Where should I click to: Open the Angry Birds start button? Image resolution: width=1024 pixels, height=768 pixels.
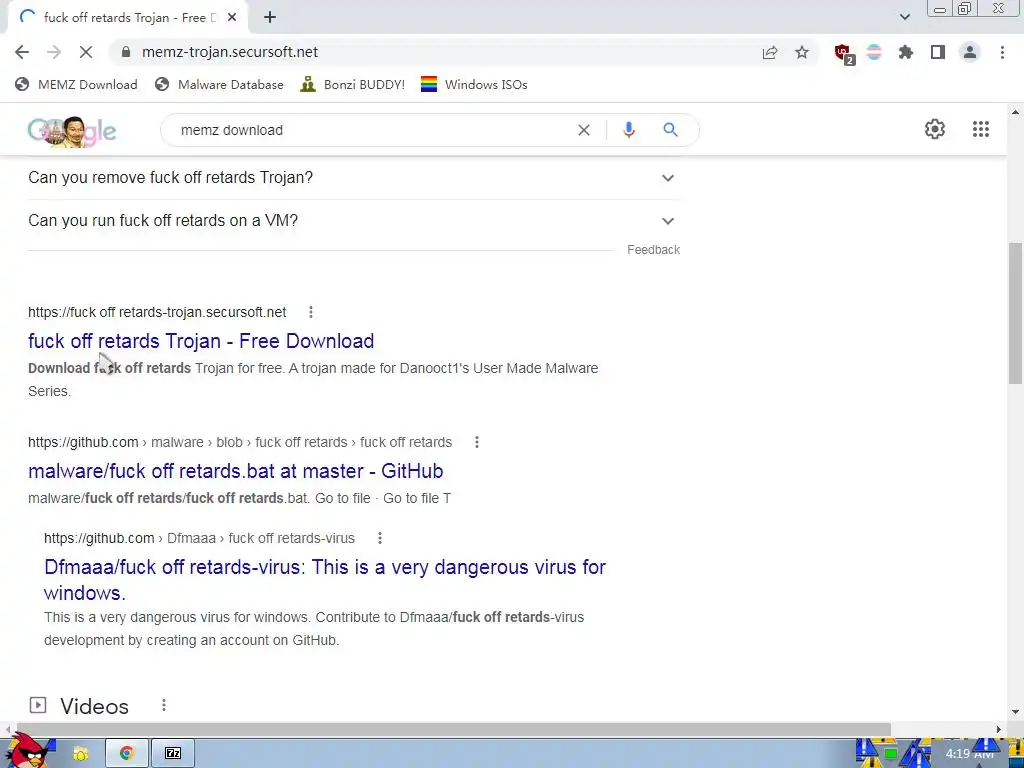coord(27,751)
